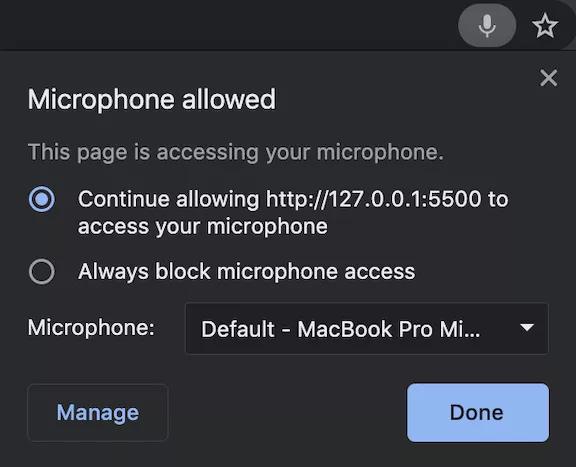Click 'Default - MacBook Pro Mi...' combo box text
Image resolution: width=576 pixels, height=467 pixels.
coord(341,329)
